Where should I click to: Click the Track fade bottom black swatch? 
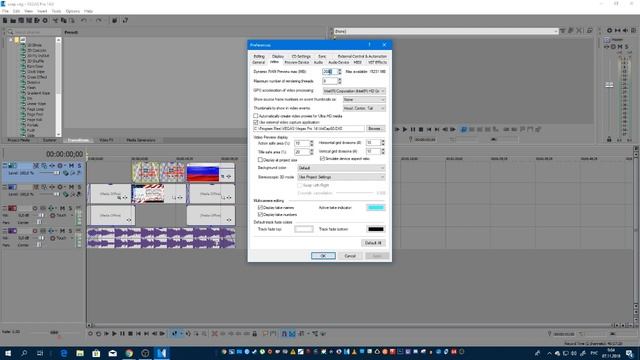(376, 229)
